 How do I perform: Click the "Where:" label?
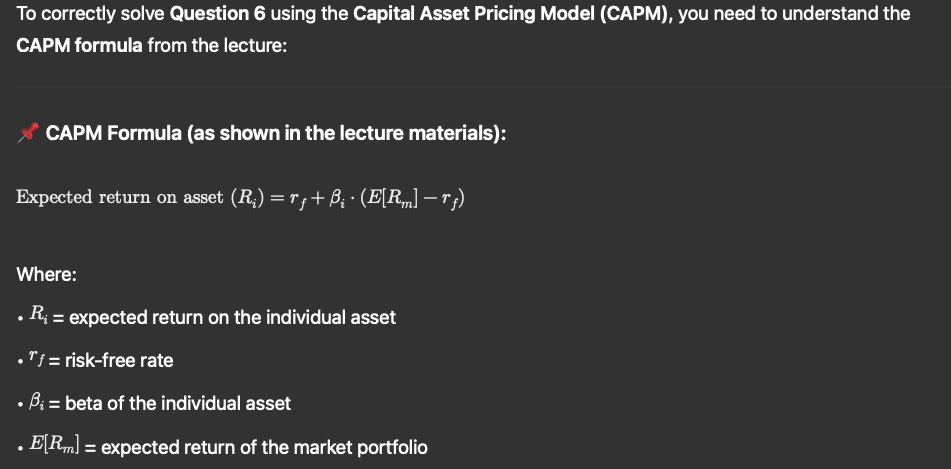pos(47,274)
